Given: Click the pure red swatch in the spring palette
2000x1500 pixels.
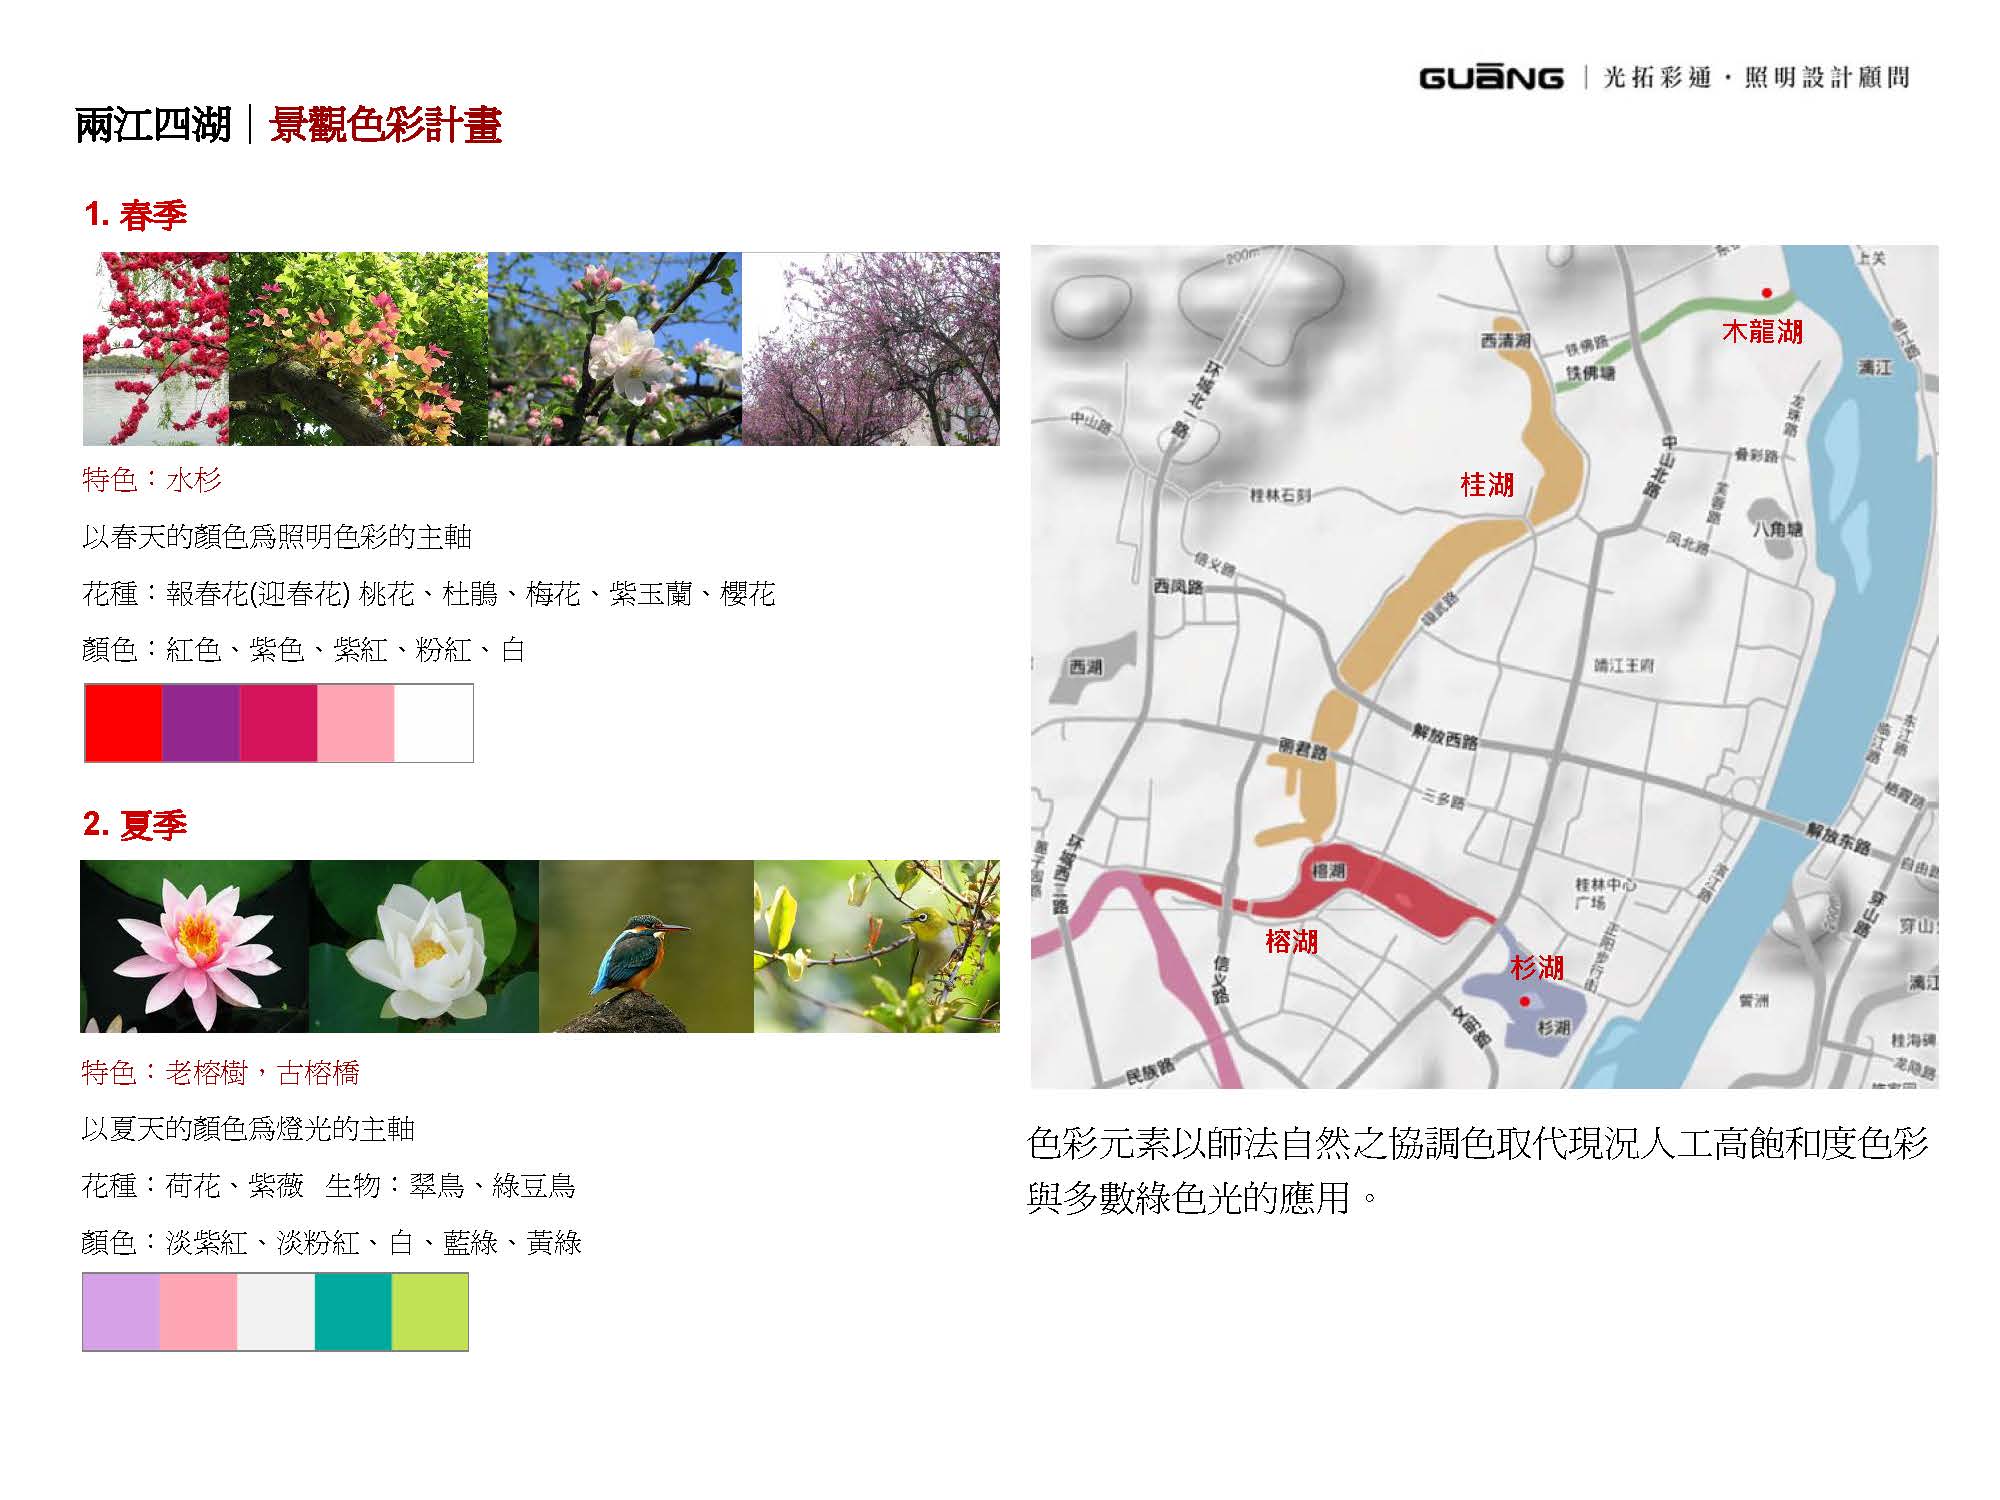Looking at the screenshot, I should (x=124, y=723).
